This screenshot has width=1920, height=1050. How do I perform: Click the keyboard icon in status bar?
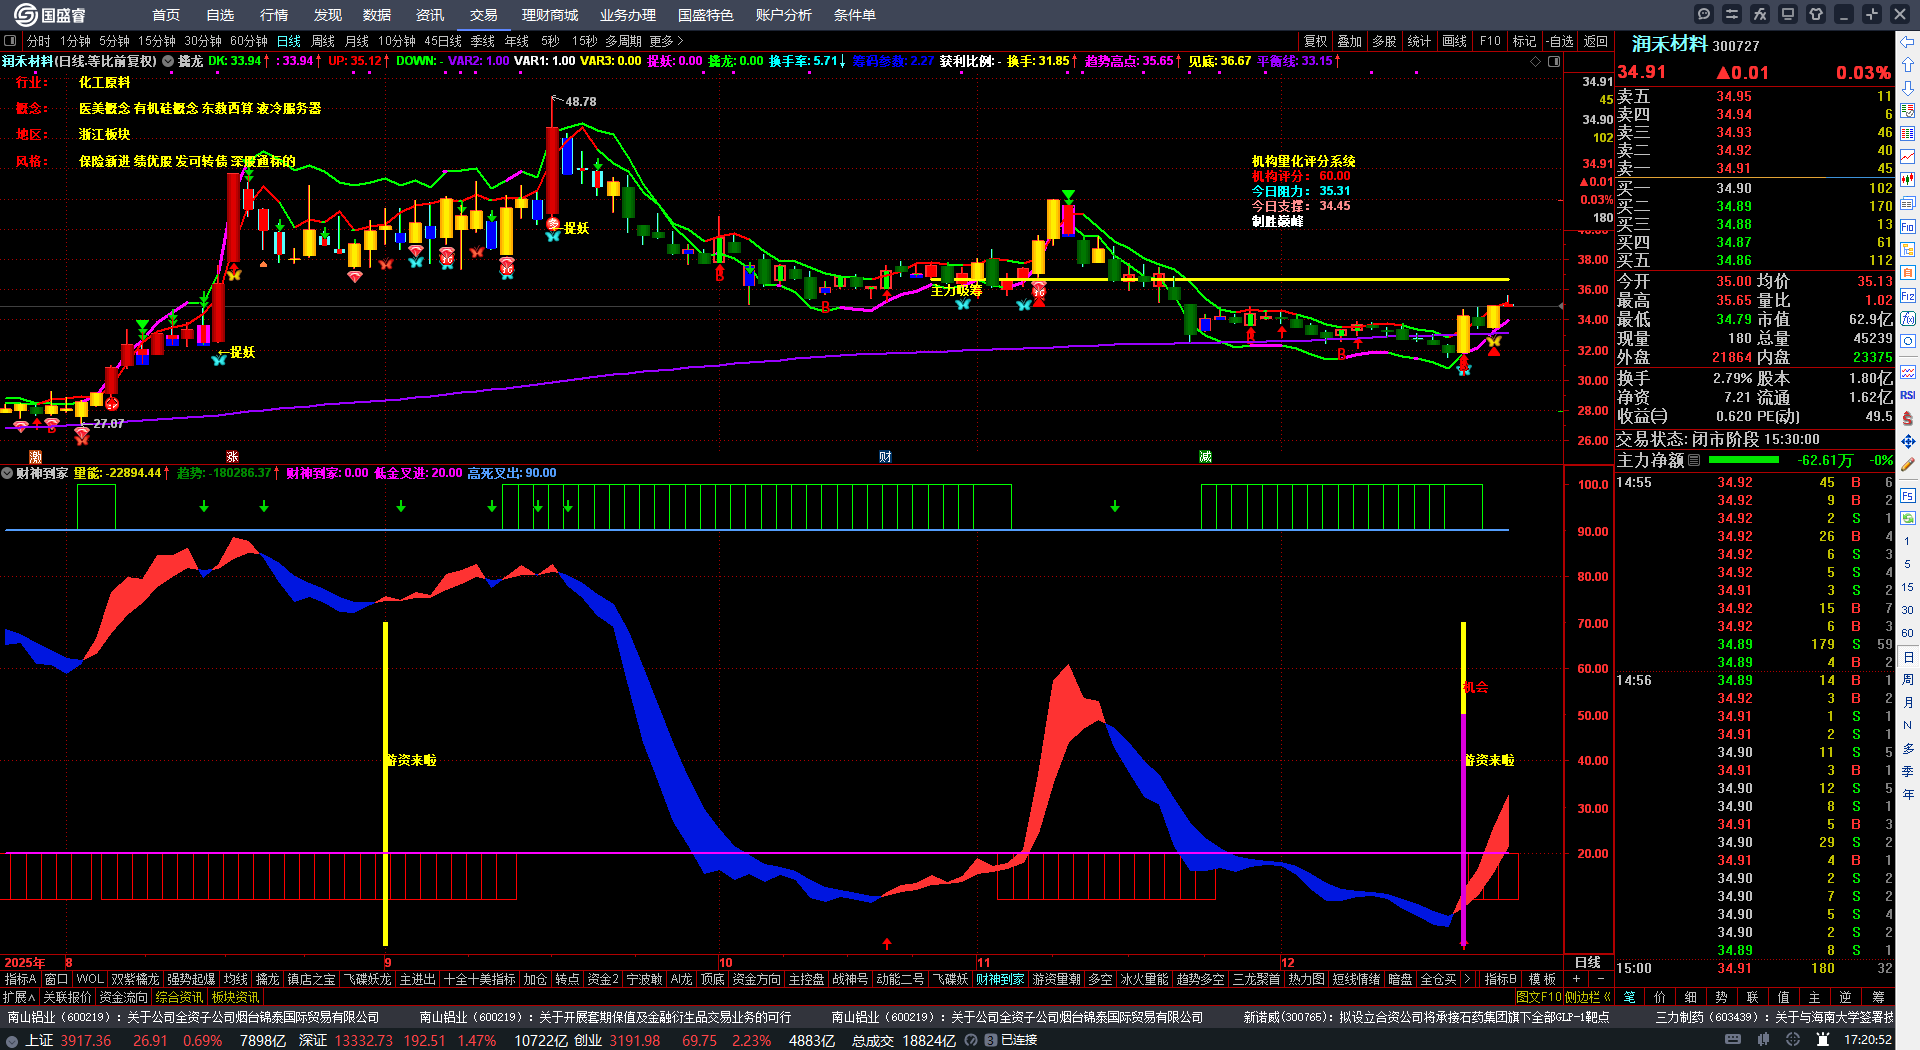[x=1733, y=1040]
